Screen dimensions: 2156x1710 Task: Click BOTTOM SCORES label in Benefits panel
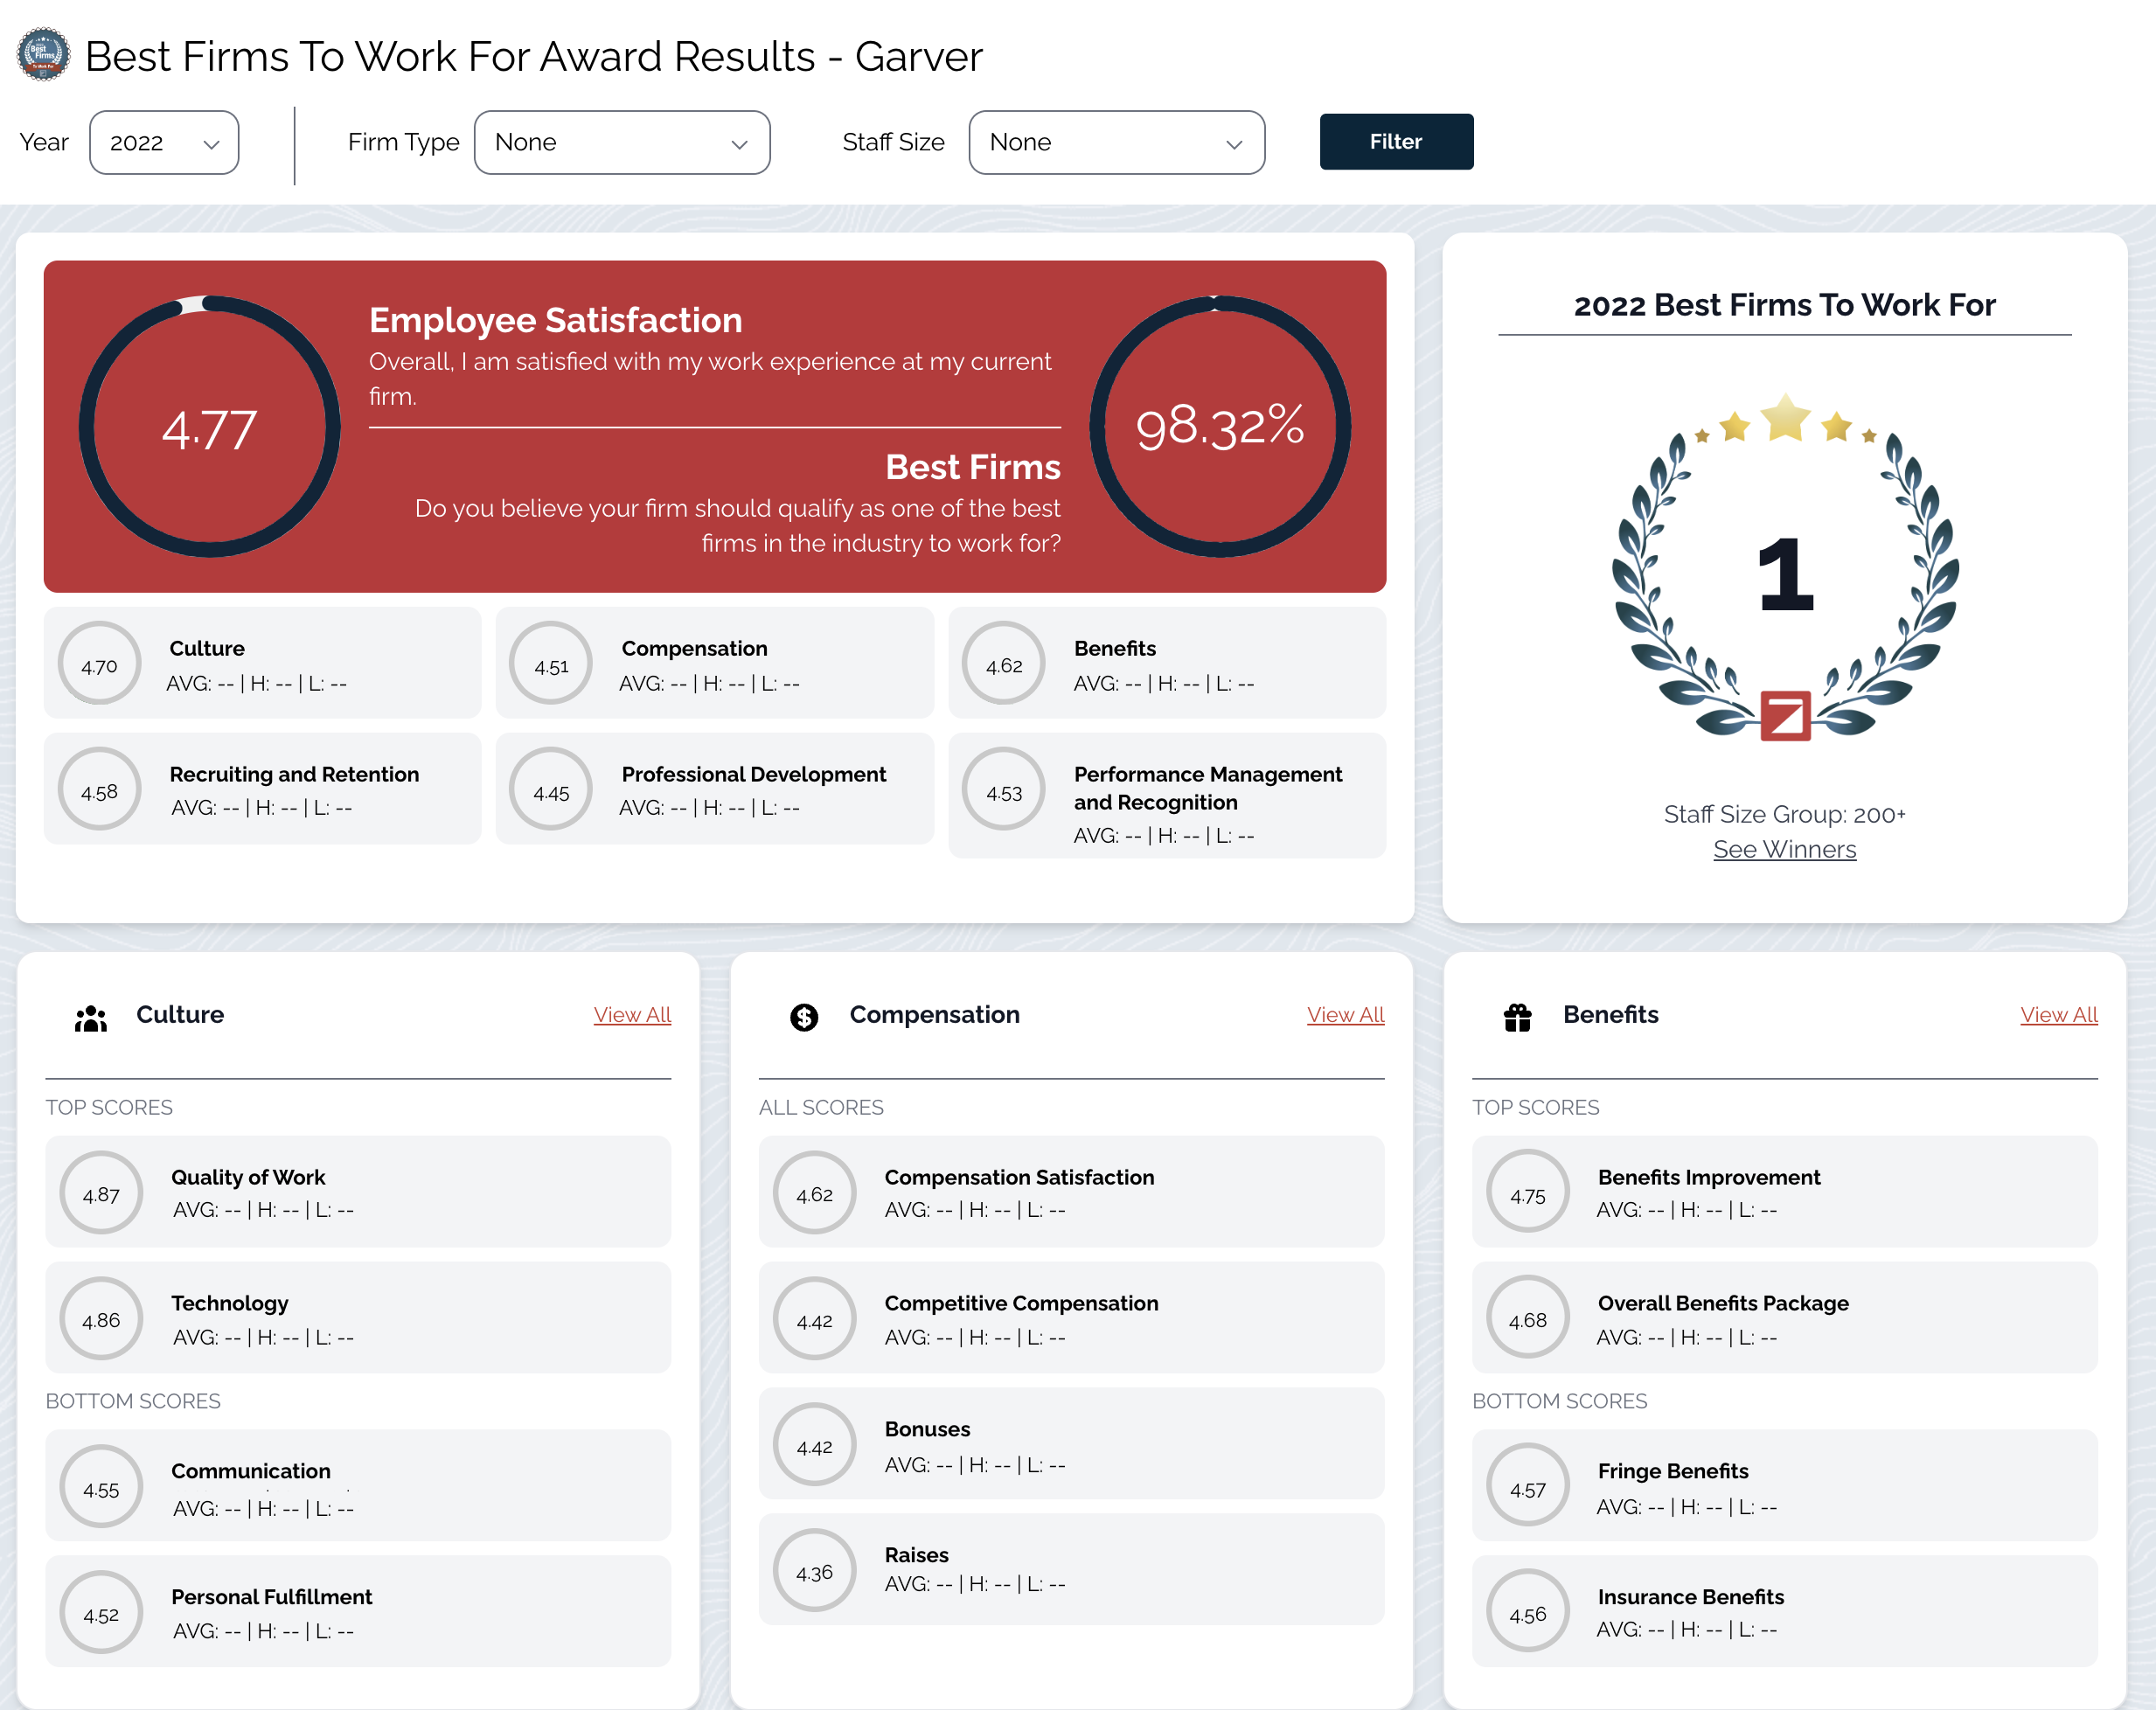point(1559,1402)
